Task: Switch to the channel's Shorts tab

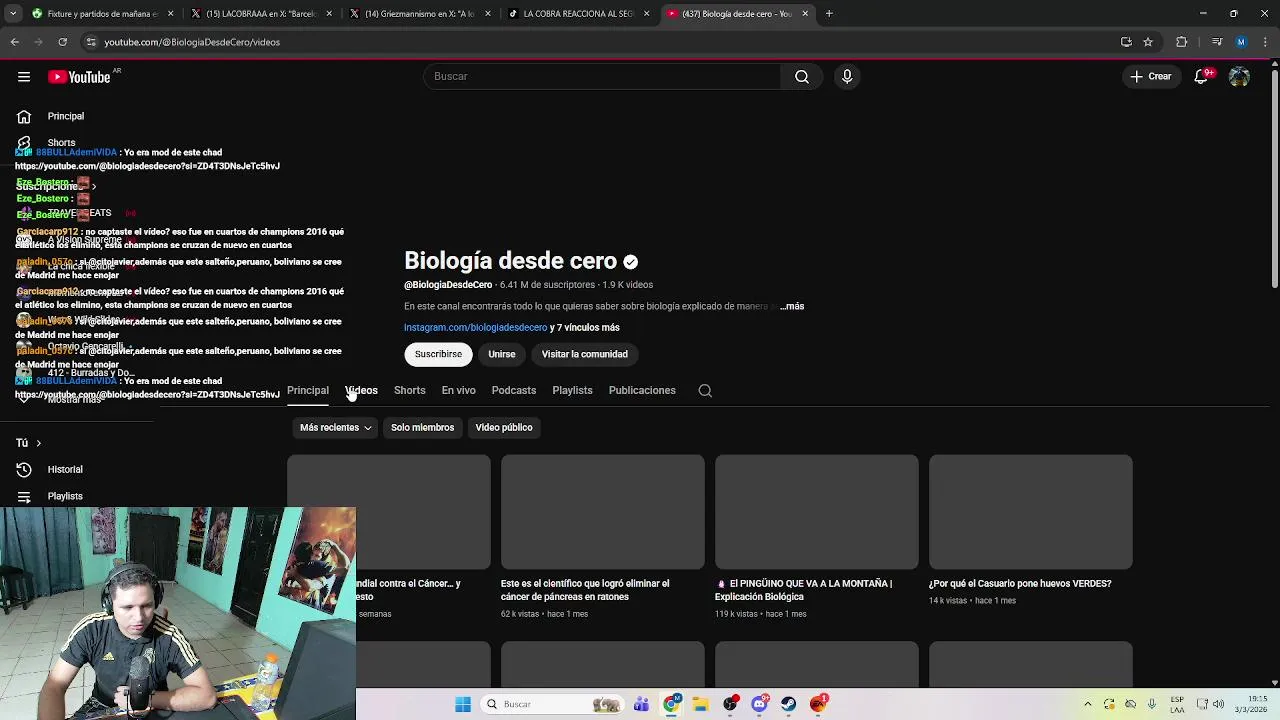Action: pos(409,390)
